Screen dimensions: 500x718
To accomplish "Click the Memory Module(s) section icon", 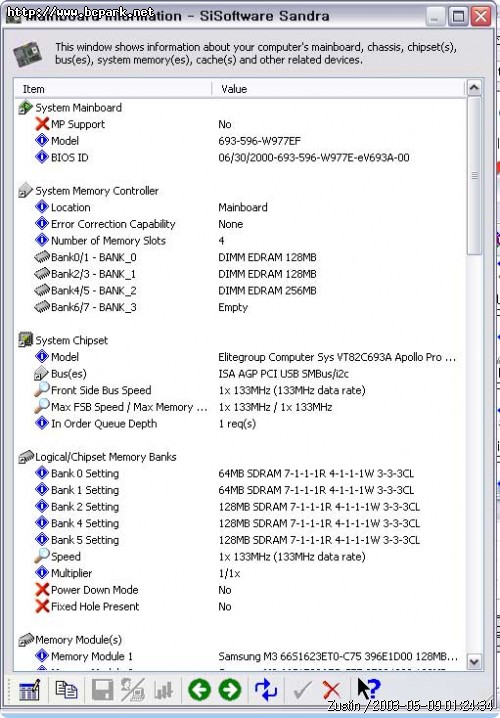I will click(x=26, y=639).
